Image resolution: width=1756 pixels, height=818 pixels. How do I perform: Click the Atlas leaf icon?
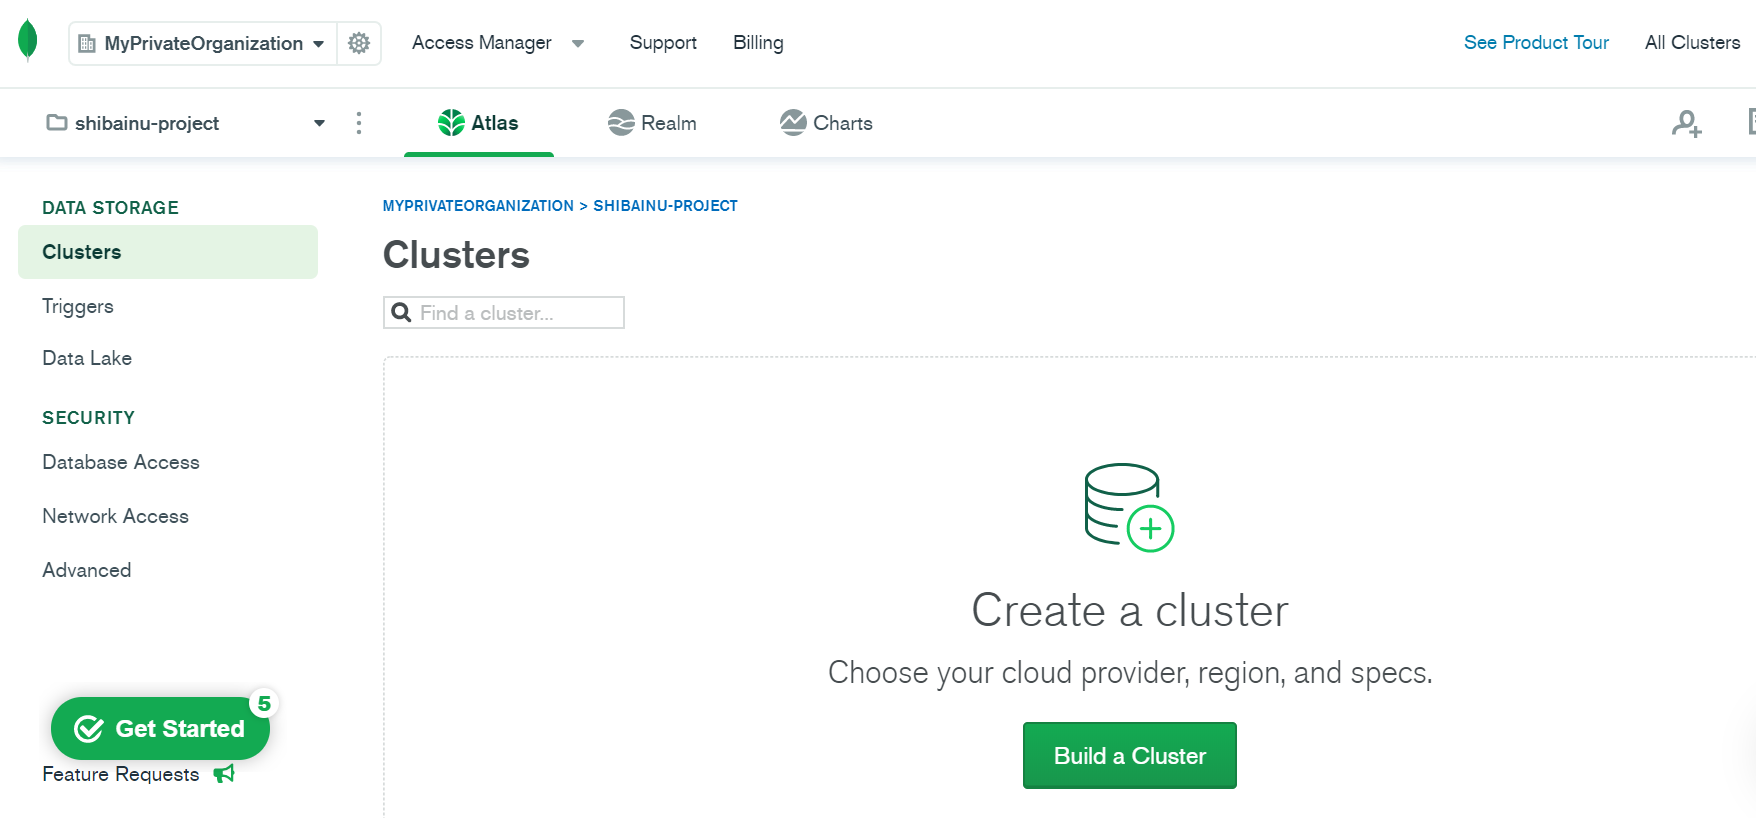[x=451, y=123]
